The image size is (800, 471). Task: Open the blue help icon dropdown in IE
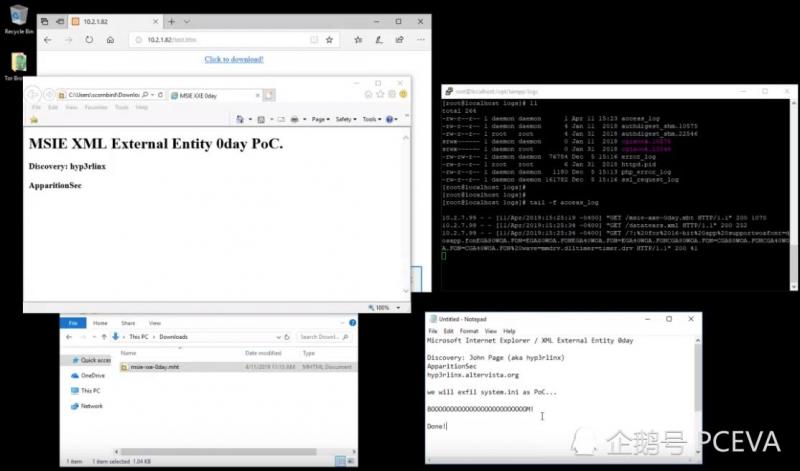click(x=392, y=119)
